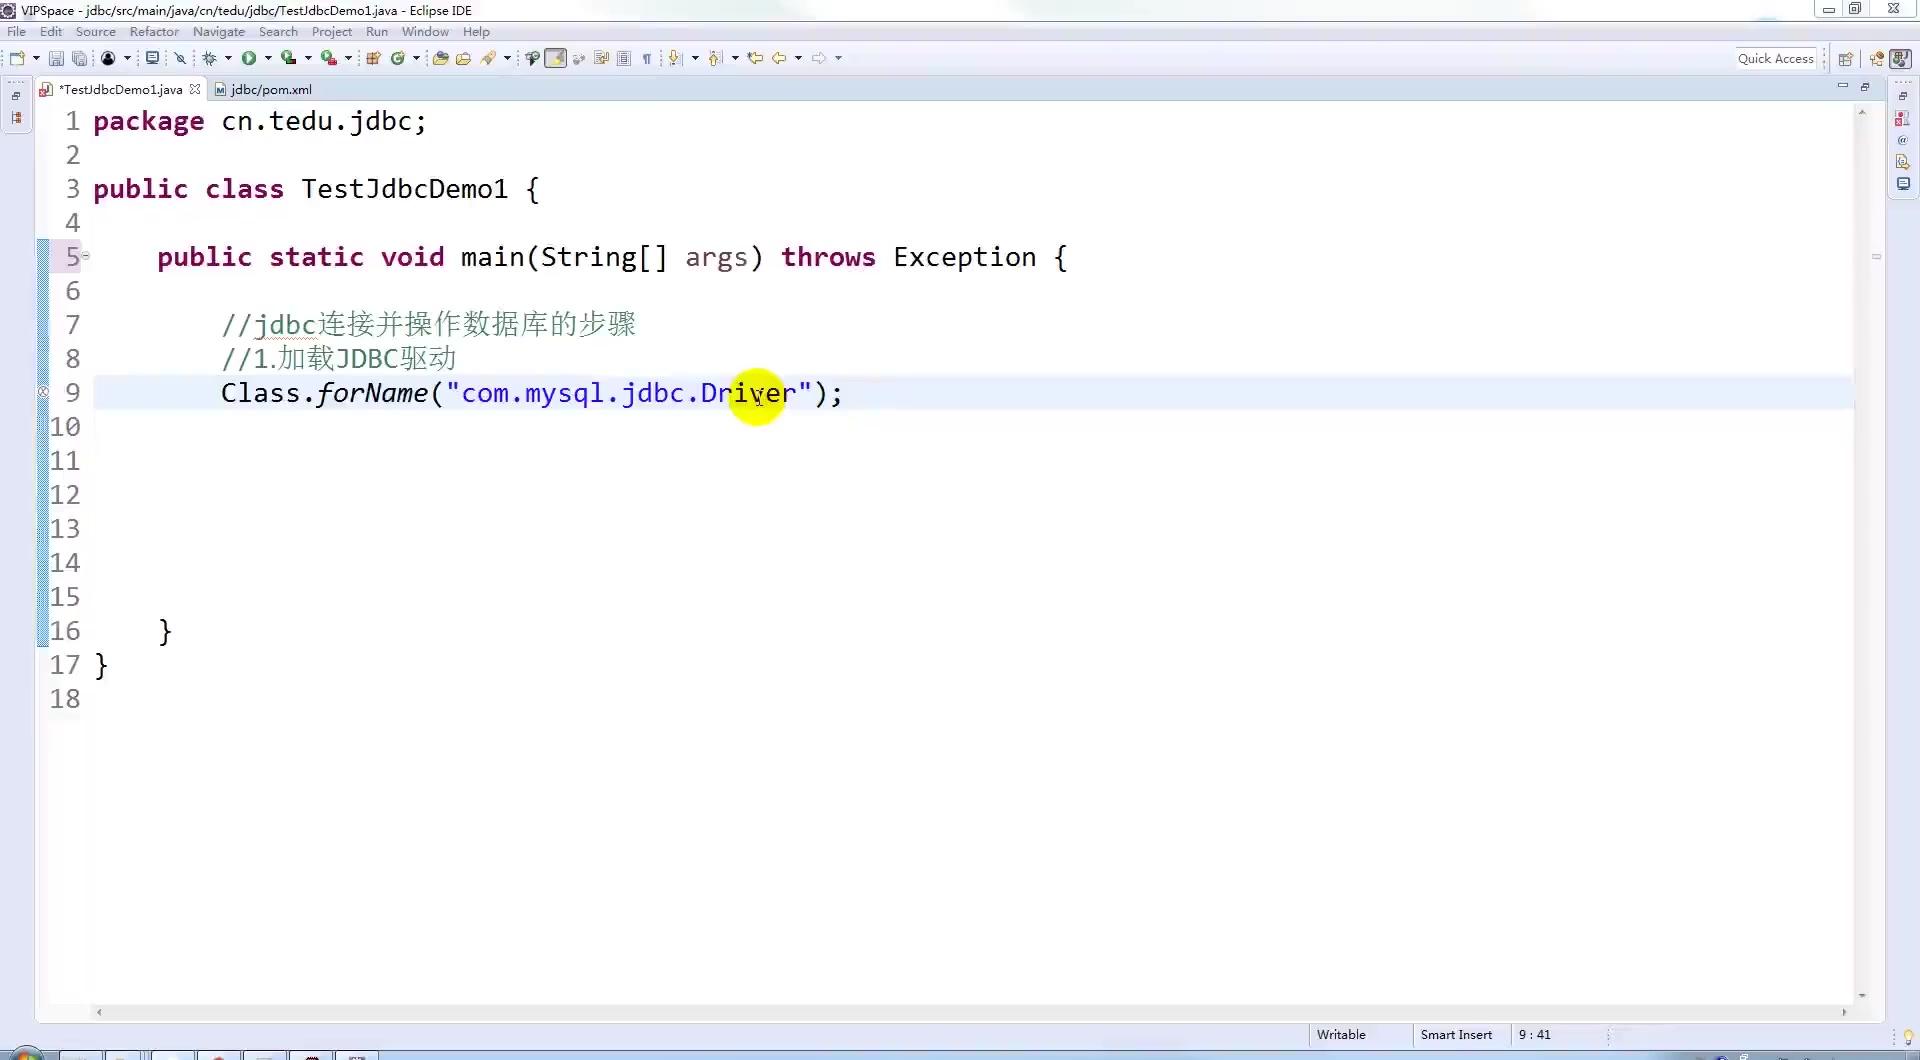The height and width of the screenshot is (1060, 1920).
Task: Restore the right trim stack views
Action: [1902, 96]
